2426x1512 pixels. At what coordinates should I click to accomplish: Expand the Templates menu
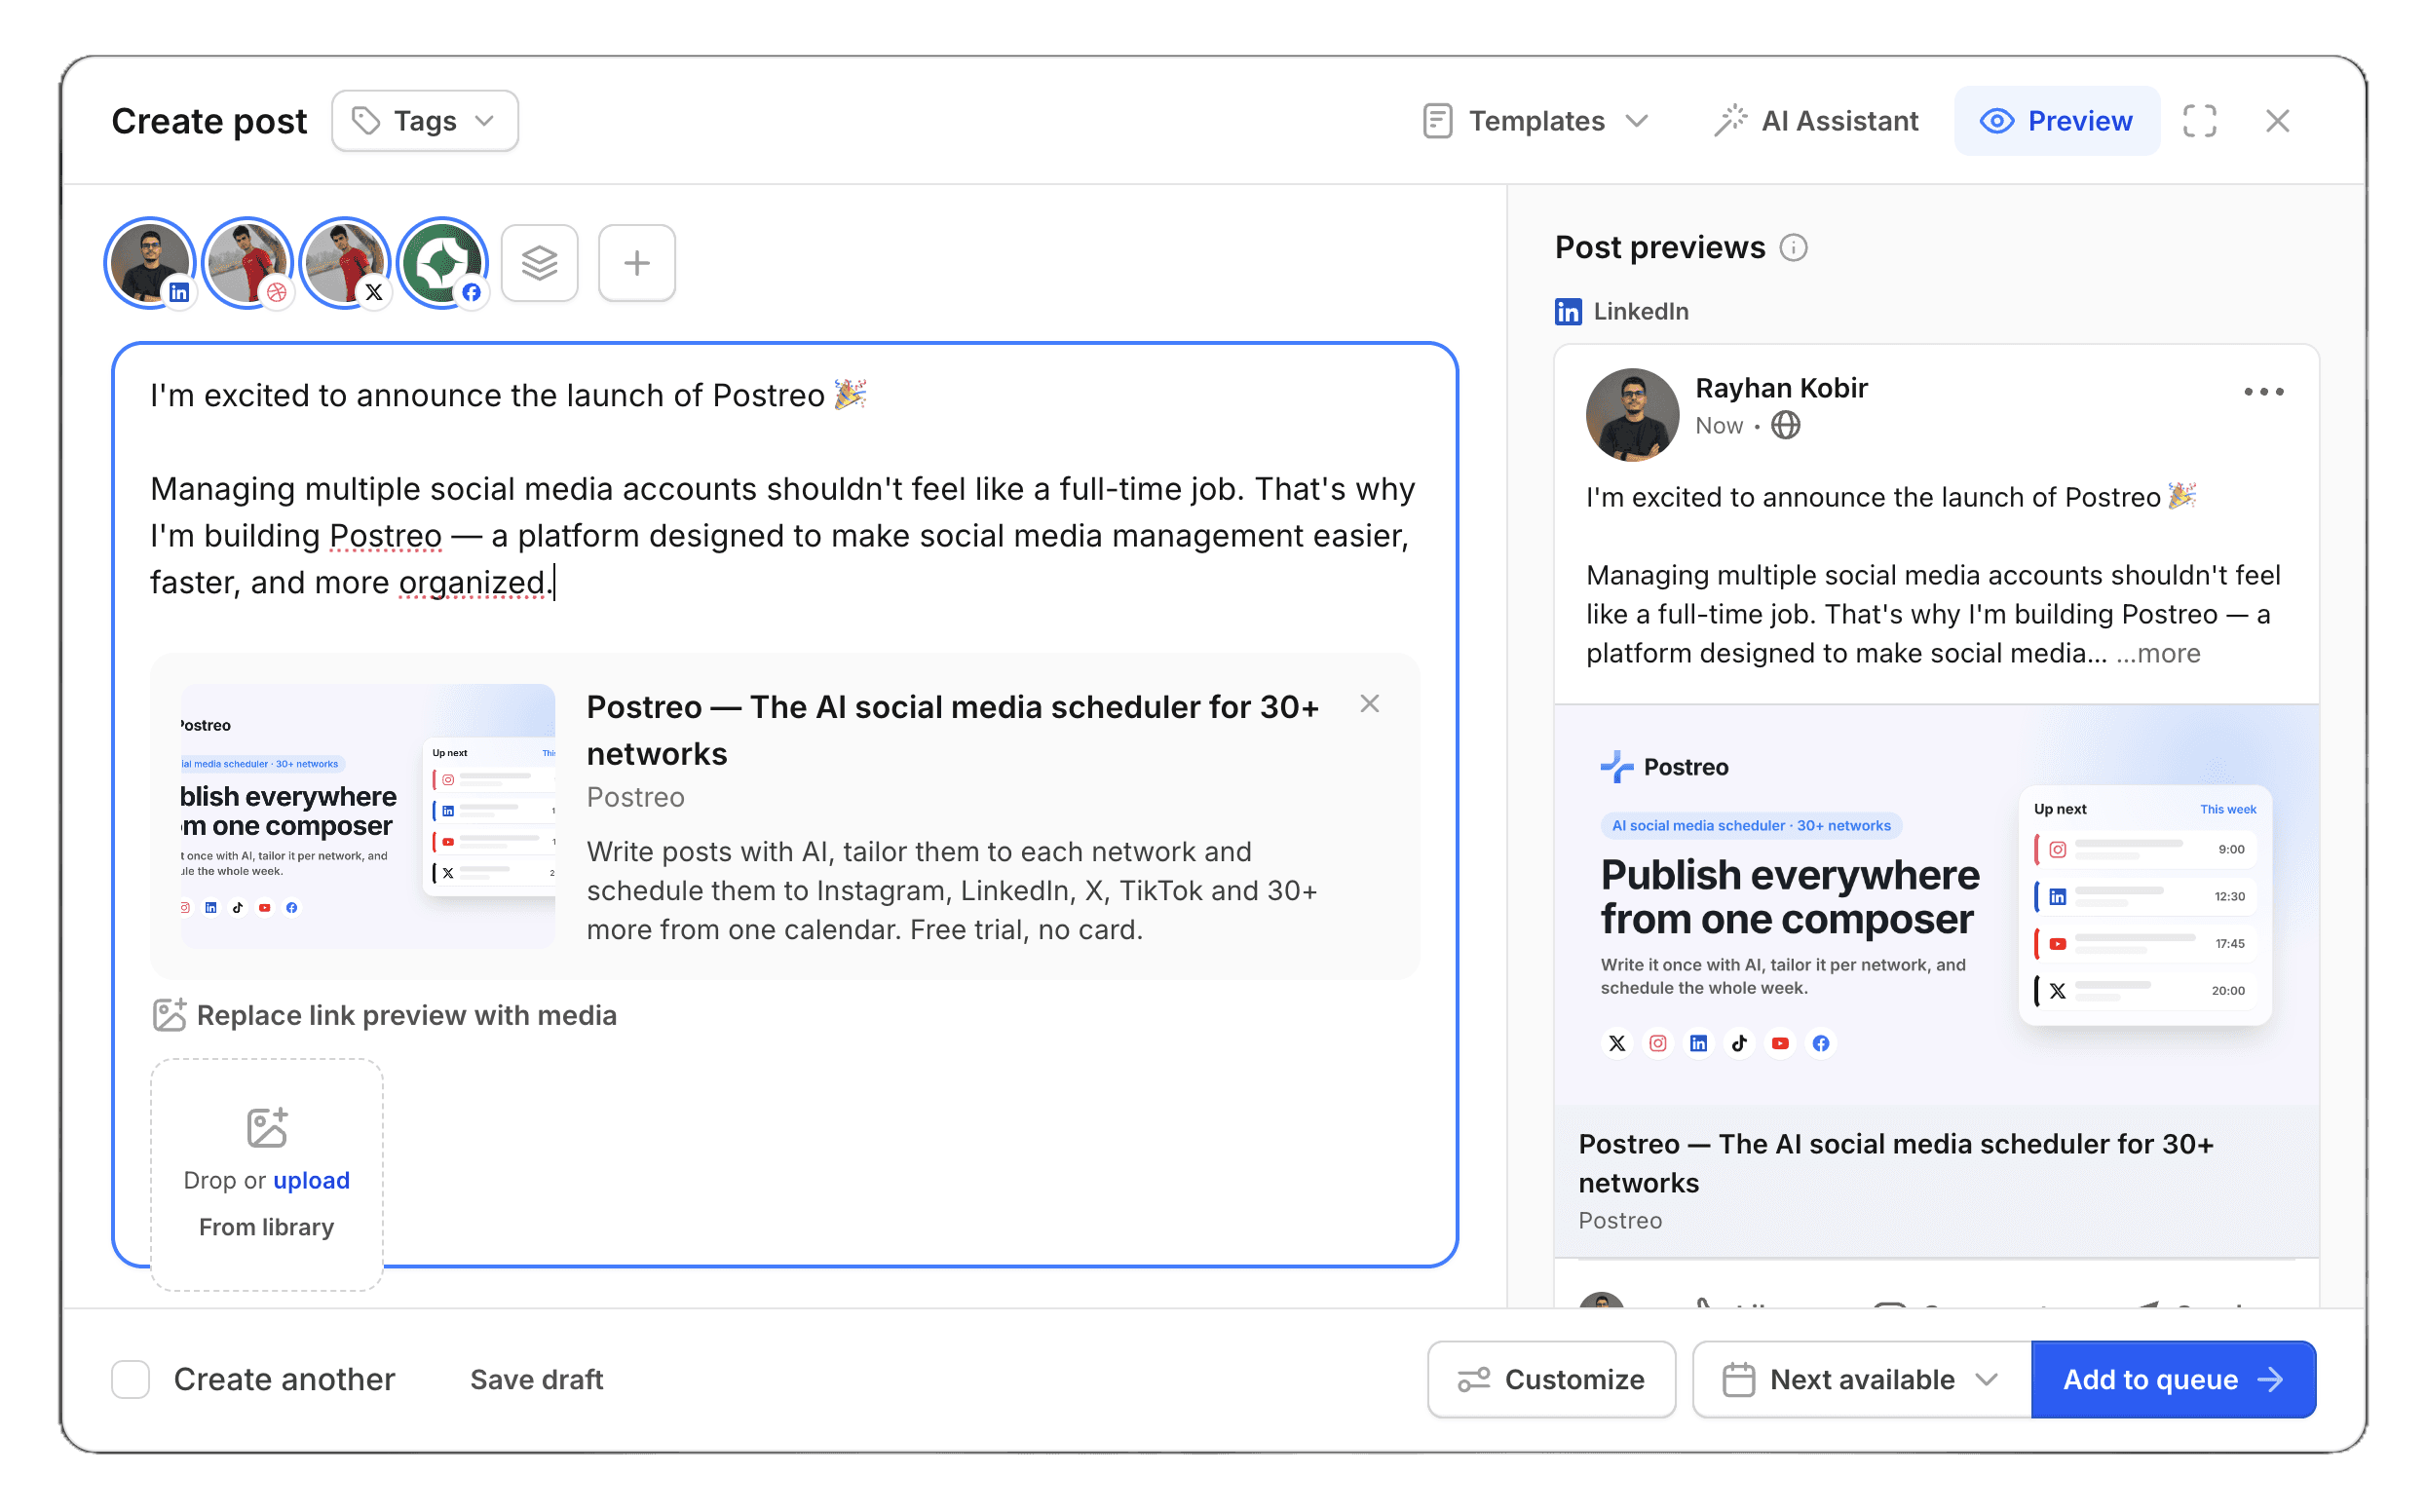(1536, 121)
